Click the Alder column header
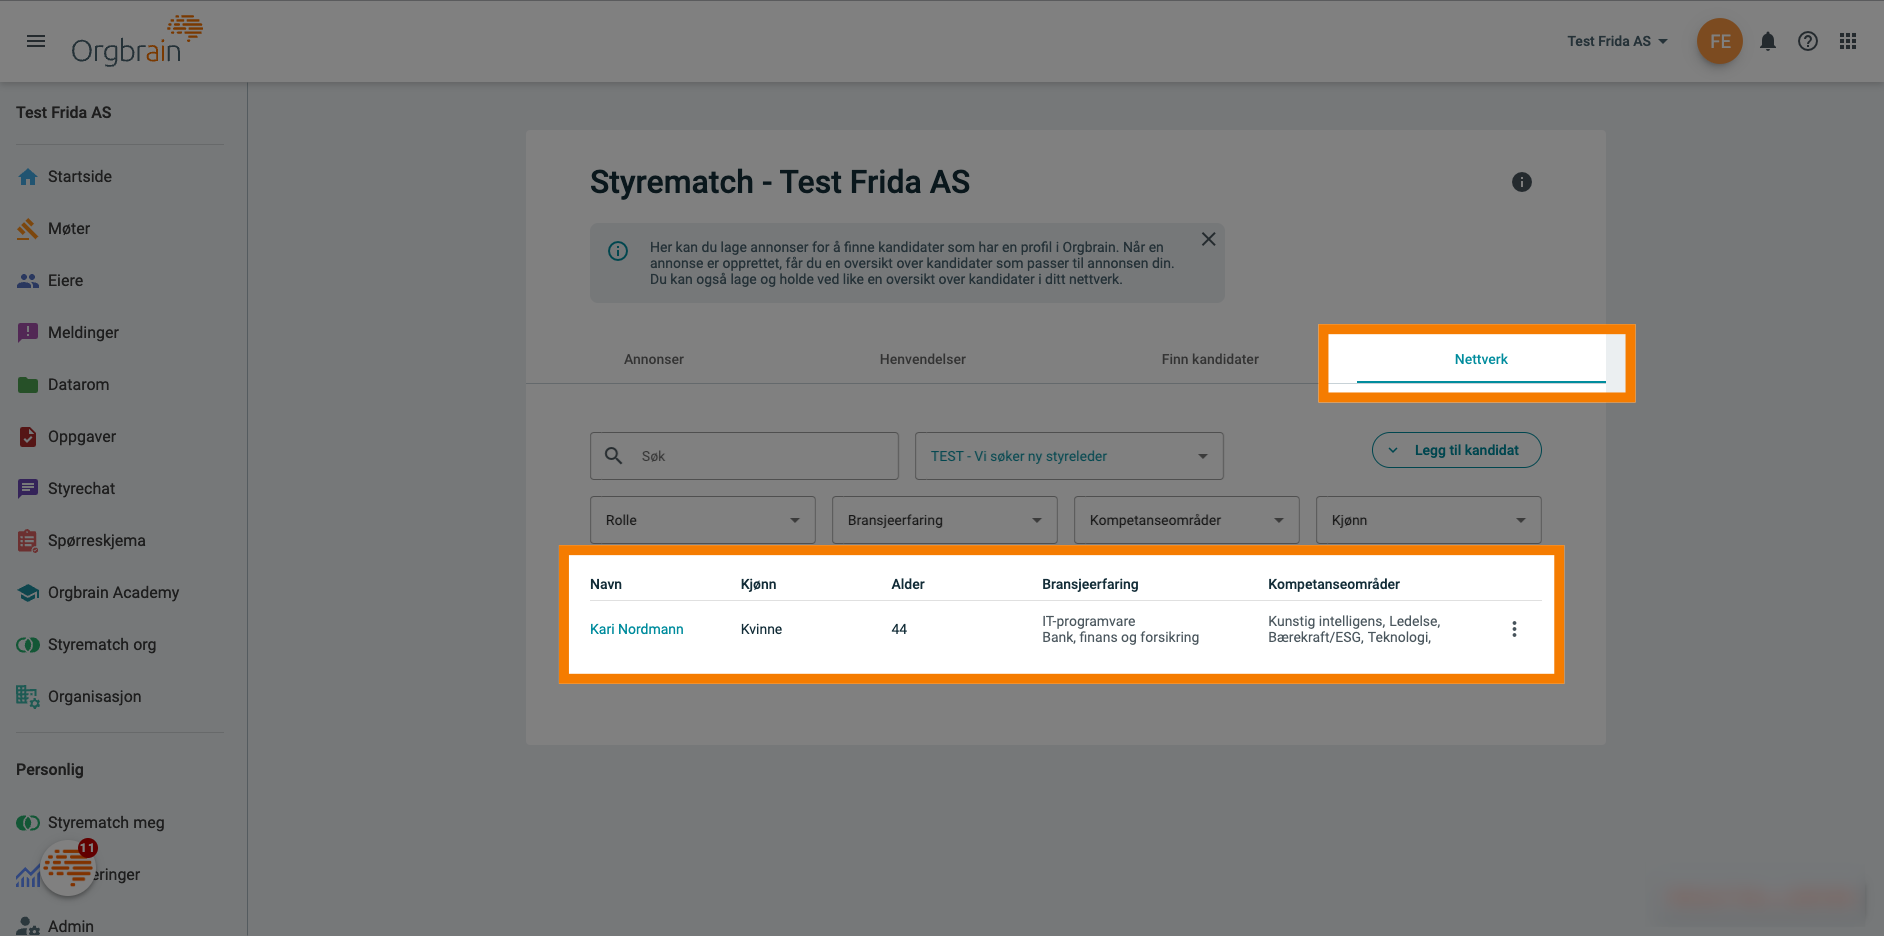 [908, 584]
